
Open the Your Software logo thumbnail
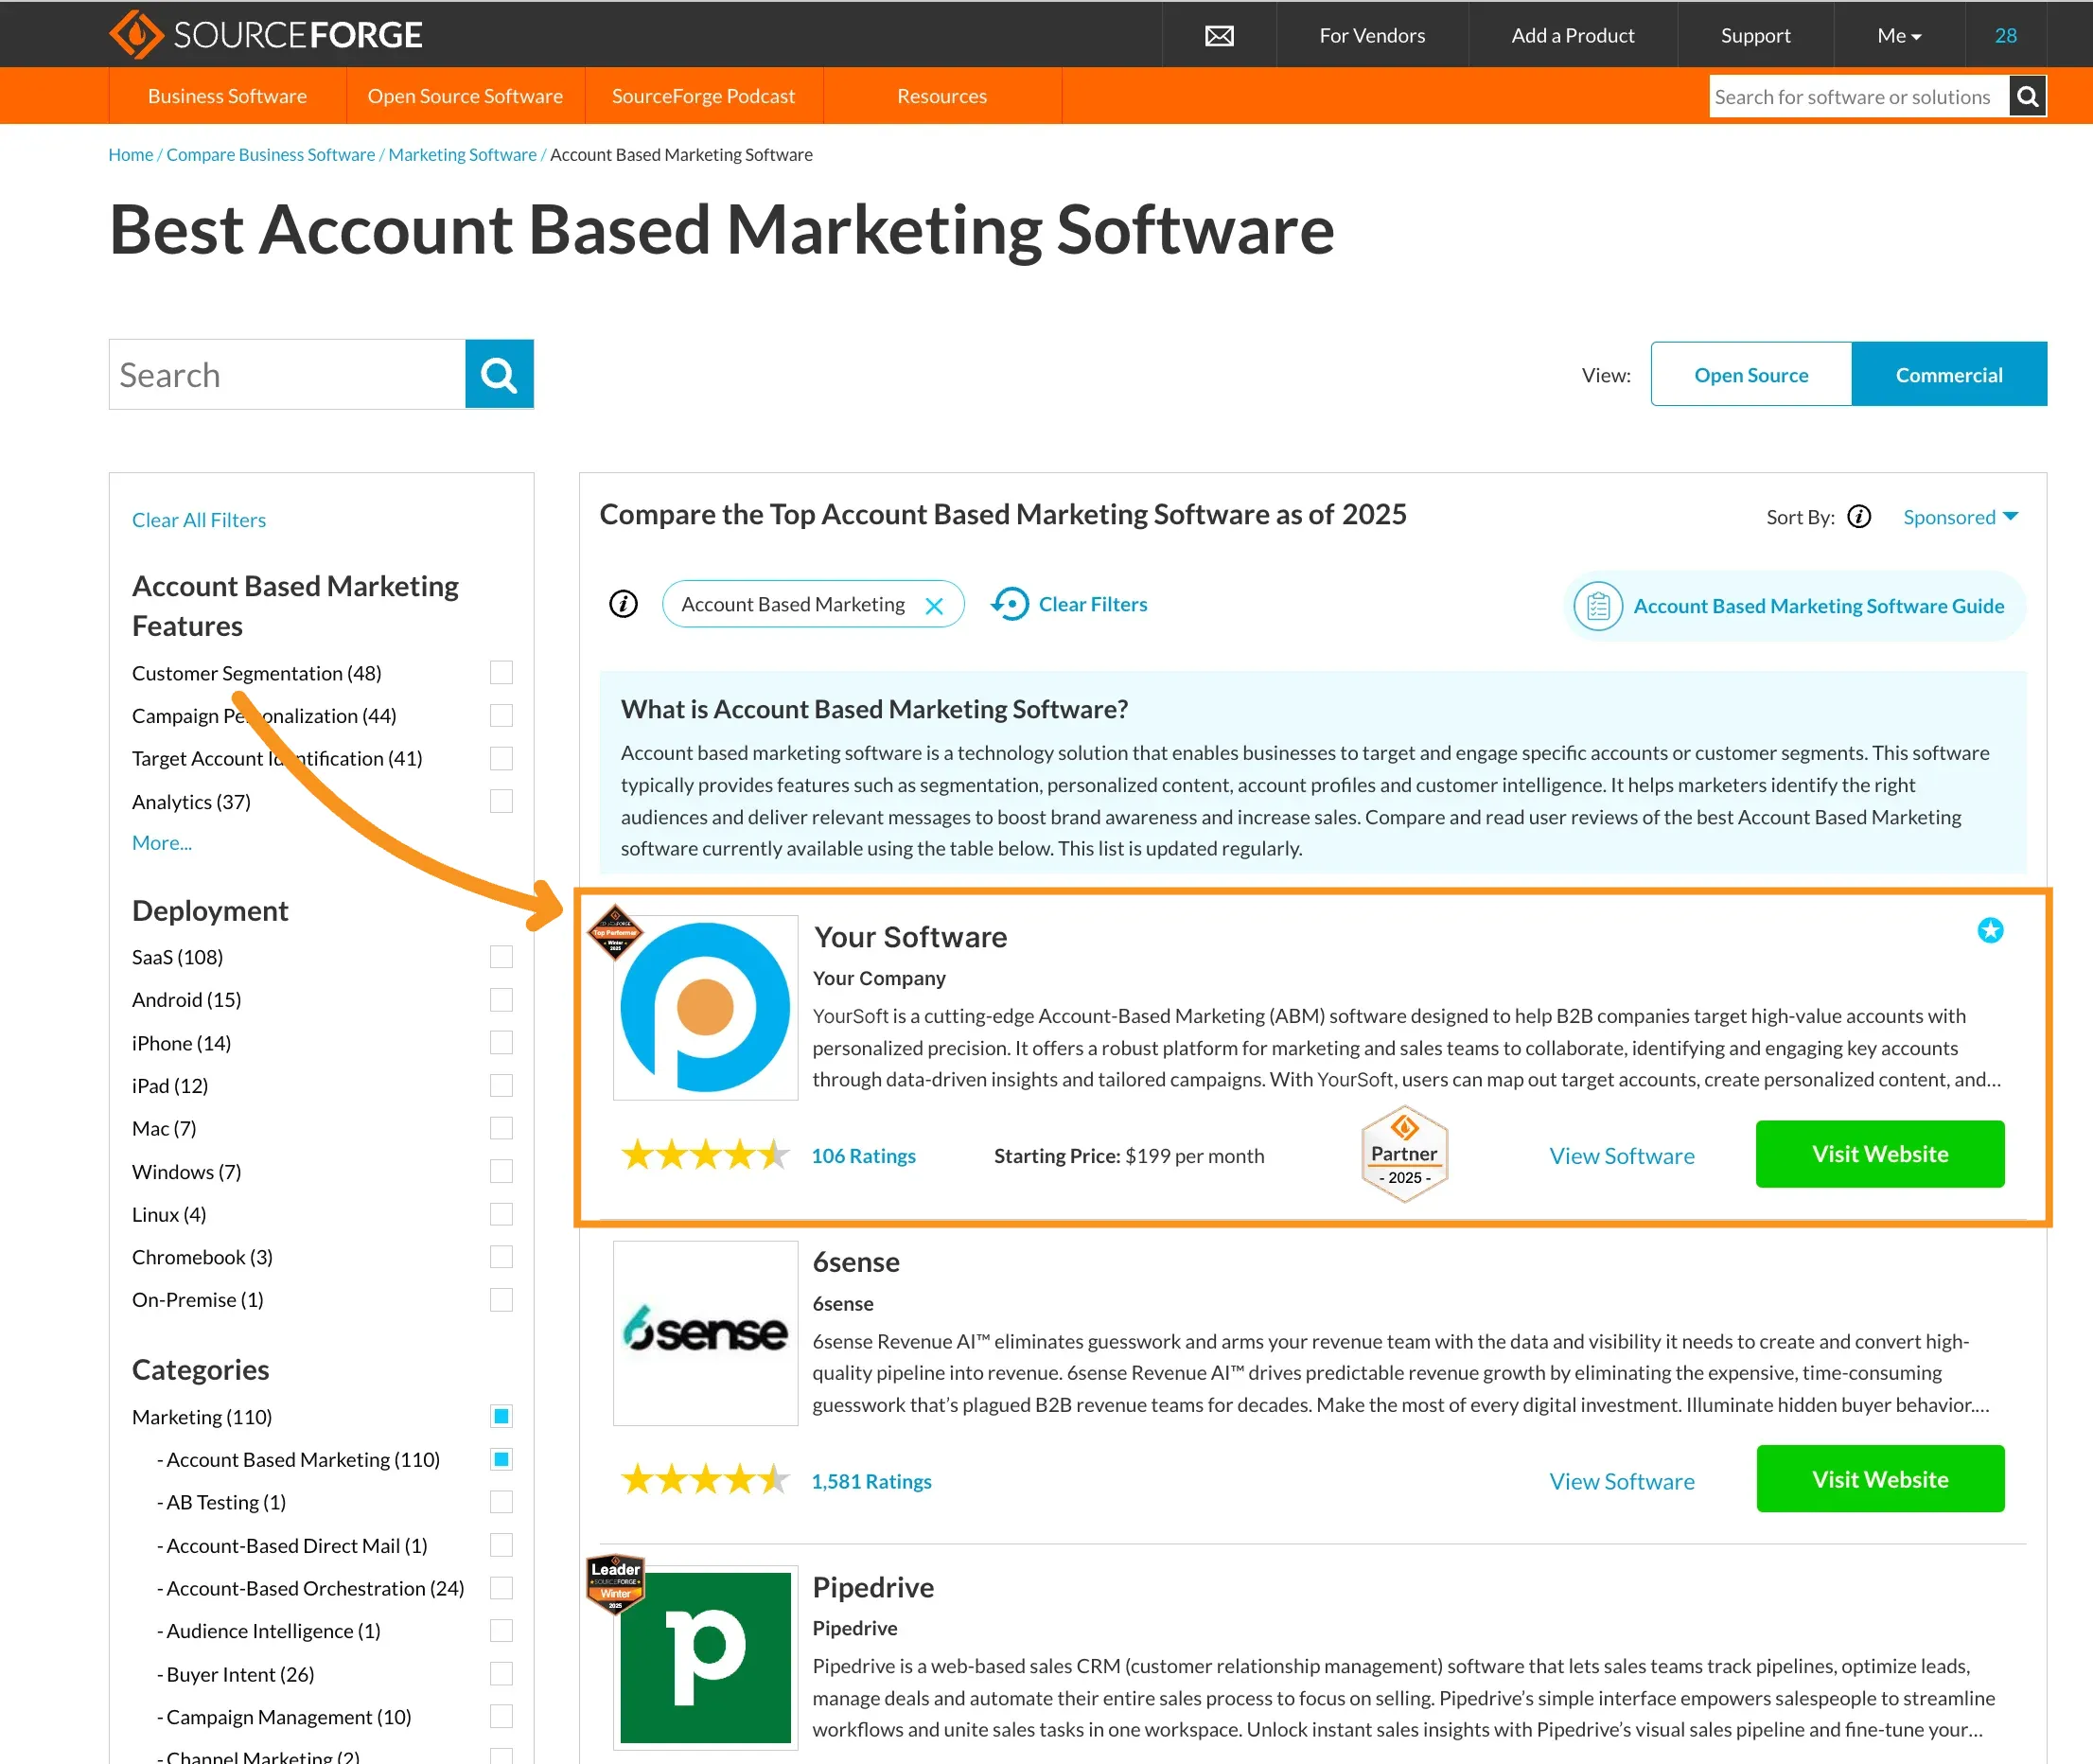(x=705, y=1007)
